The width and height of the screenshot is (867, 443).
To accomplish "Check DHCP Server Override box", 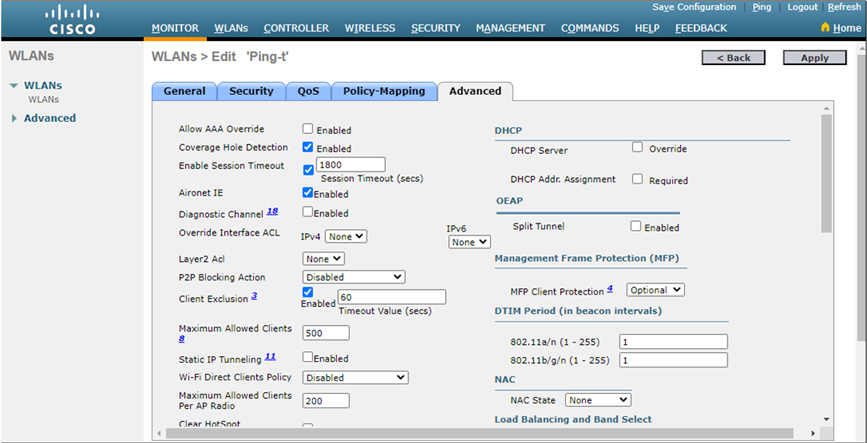I will point(637,147).
